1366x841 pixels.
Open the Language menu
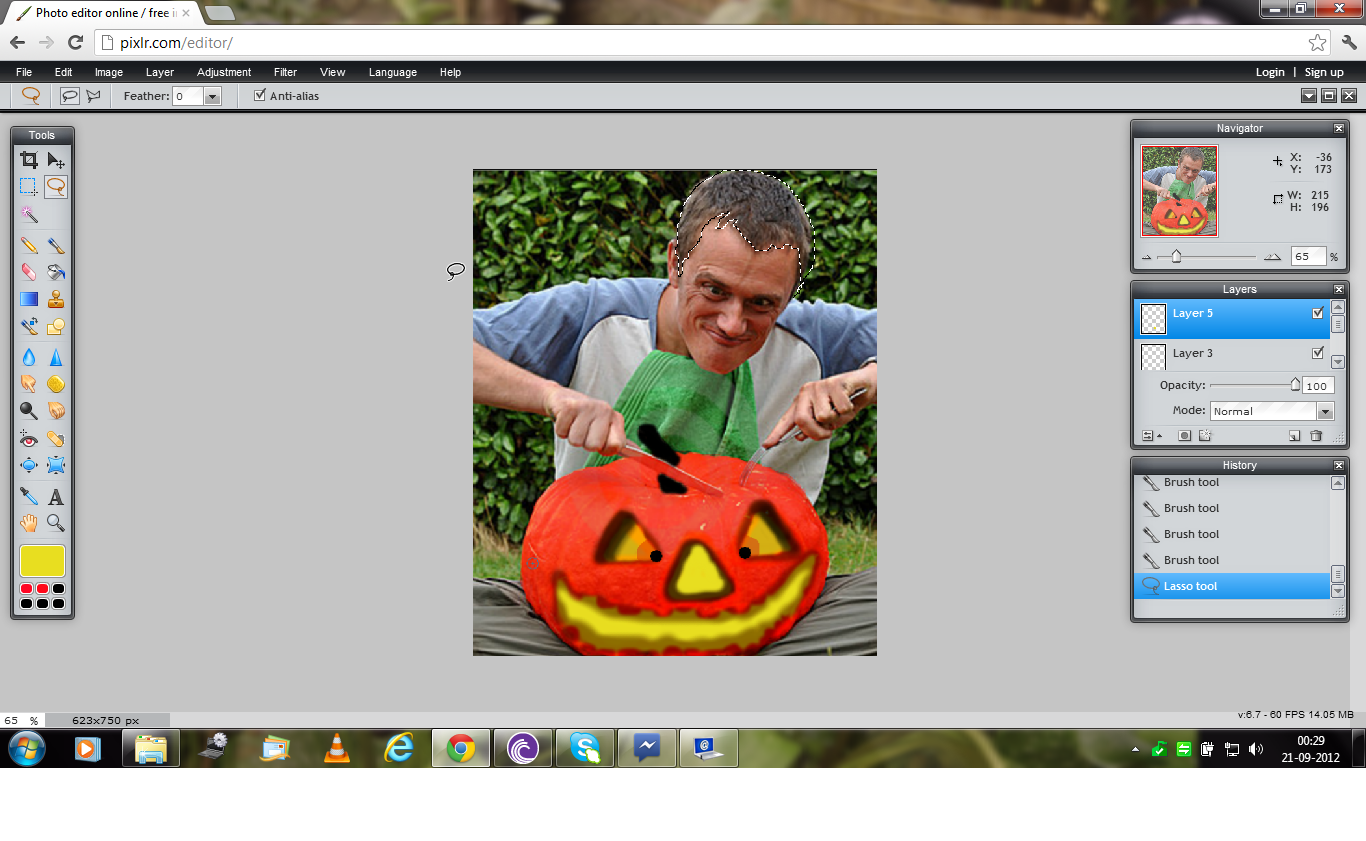click(x=393, y=72)
